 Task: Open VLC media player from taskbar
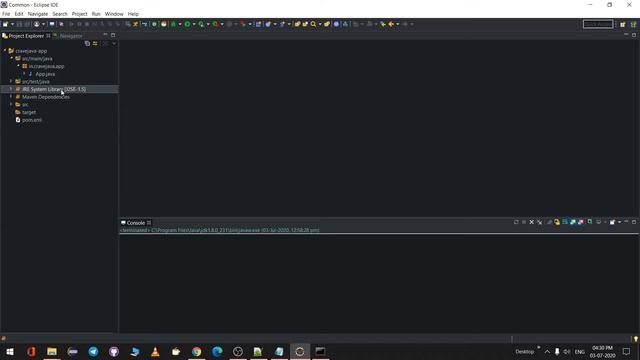(155, 351)
